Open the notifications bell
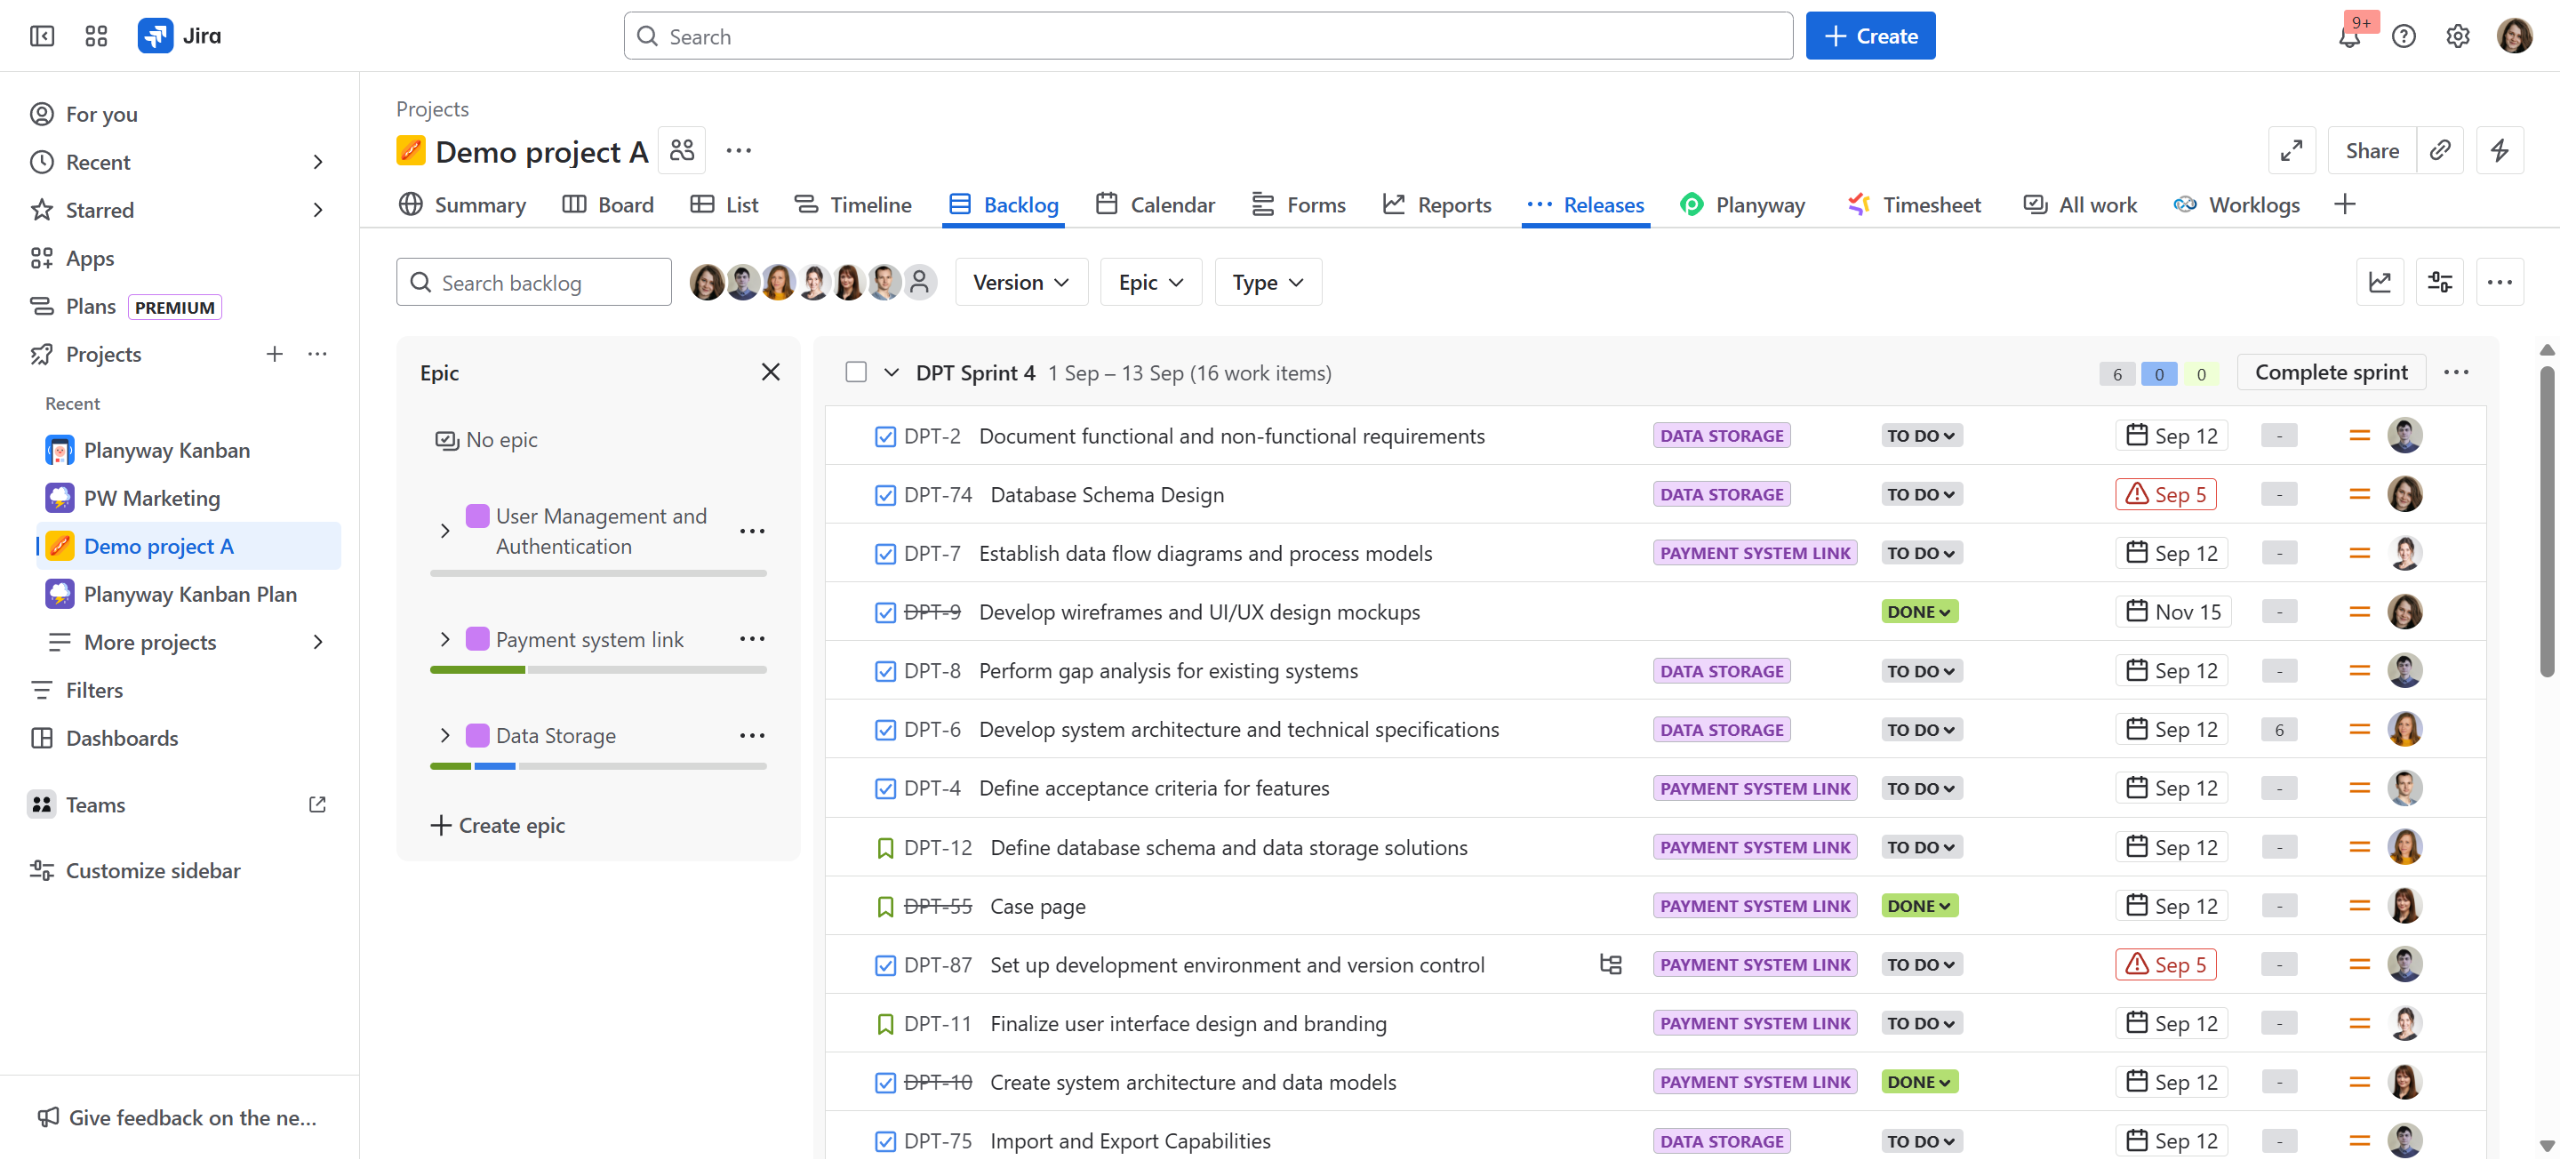Viewport: 2560px width, 1159px height. 2349,37
